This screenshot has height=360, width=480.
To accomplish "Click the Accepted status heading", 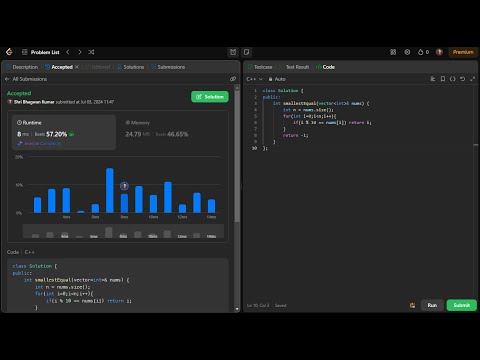I will click(x=19, y=93).
